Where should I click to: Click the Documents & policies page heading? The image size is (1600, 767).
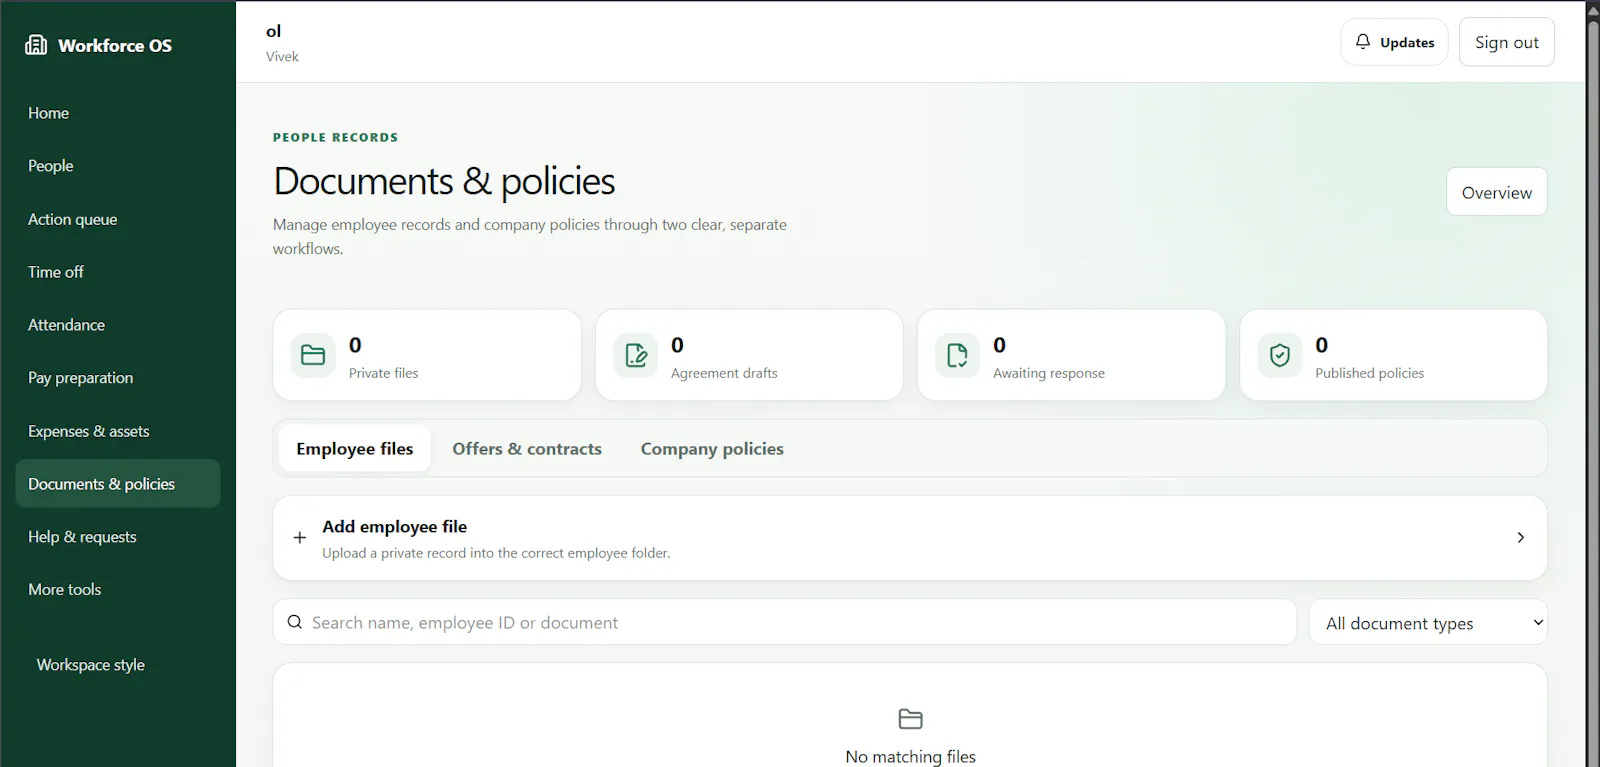point(444,181)
